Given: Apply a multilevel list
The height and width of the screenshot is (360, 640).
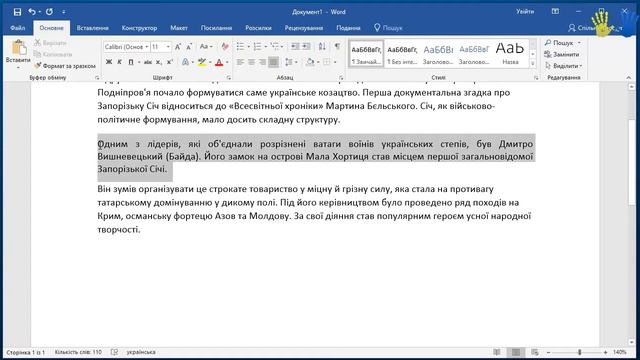Looking at the screenshot, I should pyautogui.click(x=275, y=47).
